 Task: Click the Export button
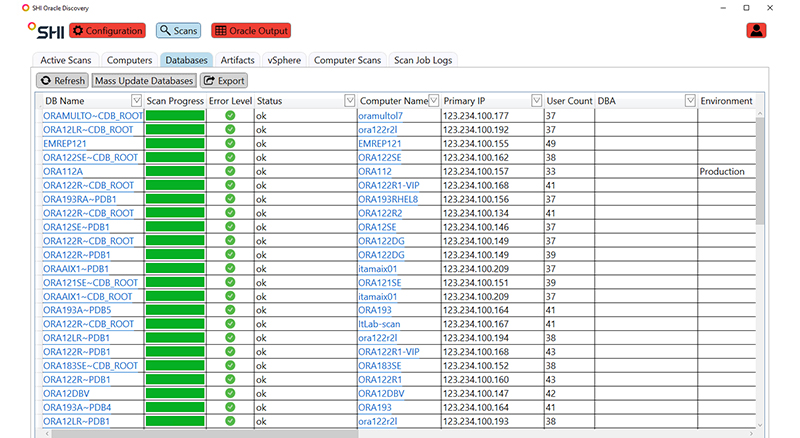tap(223, 80)
